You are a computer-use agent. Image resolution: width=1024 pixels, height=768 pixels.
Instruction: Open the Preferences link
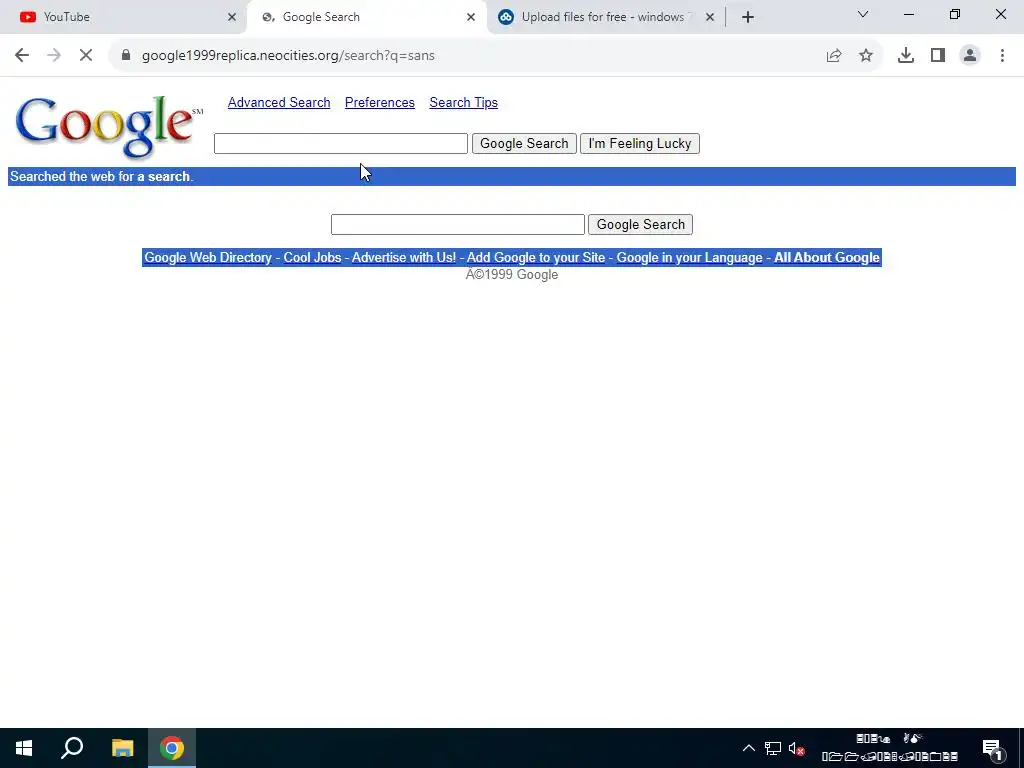pos(379,103)
